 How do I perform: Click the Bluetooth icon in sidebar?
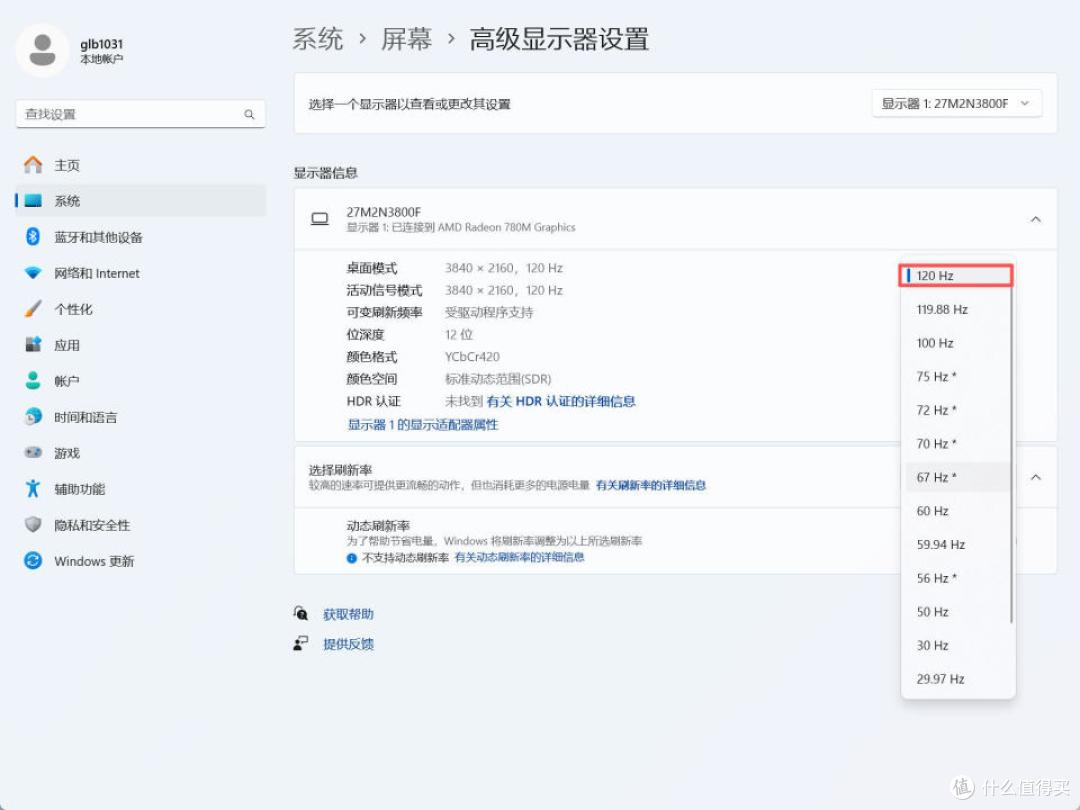(x=32, y=237)
